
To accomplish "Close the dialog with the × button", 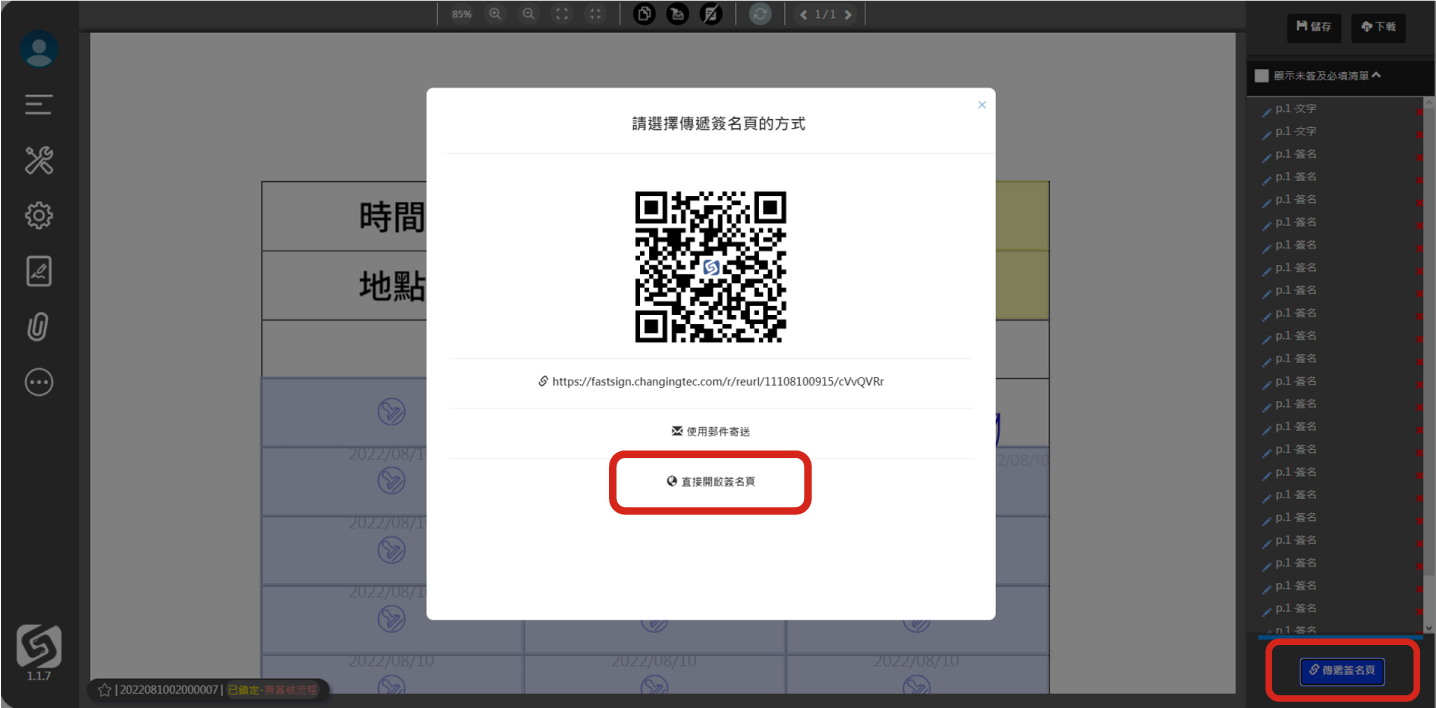I will (x=981, y=105).
